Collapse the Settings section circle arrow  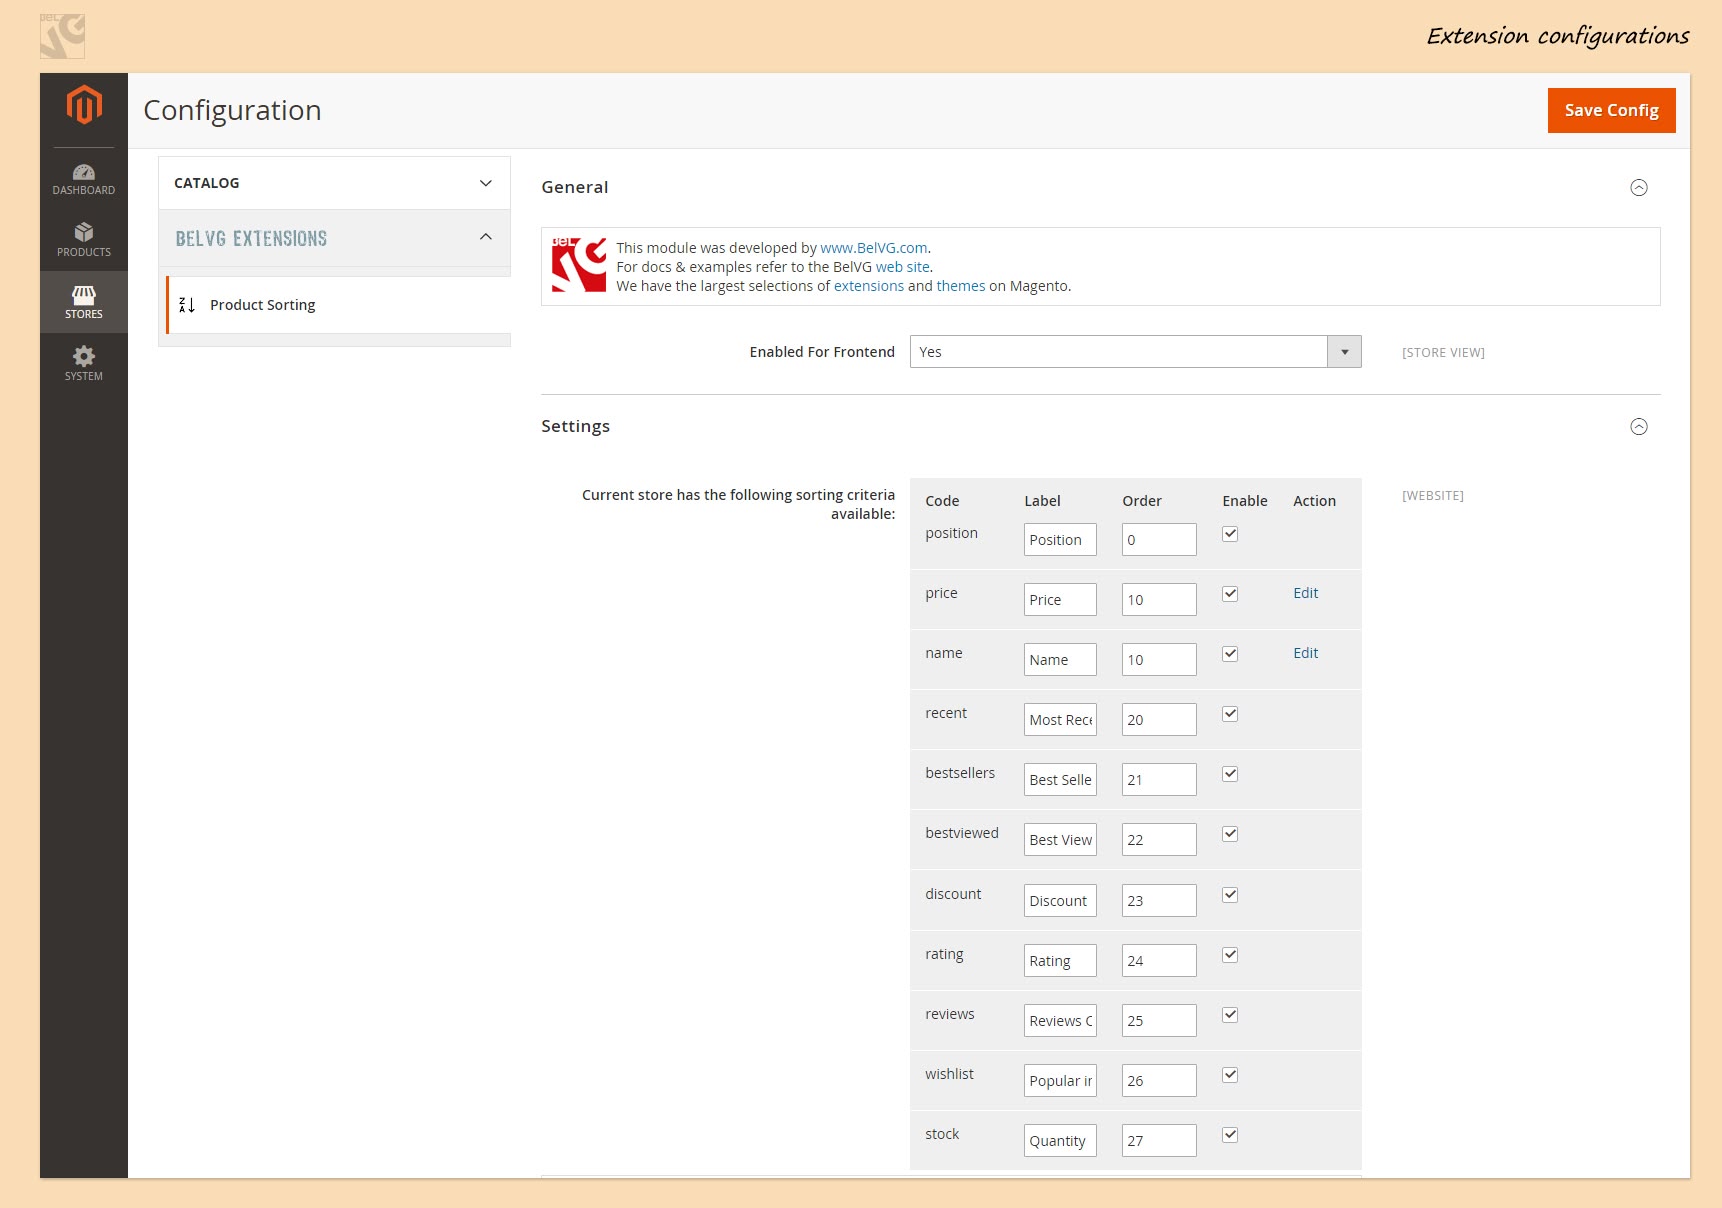click(x=1639, y=427)
